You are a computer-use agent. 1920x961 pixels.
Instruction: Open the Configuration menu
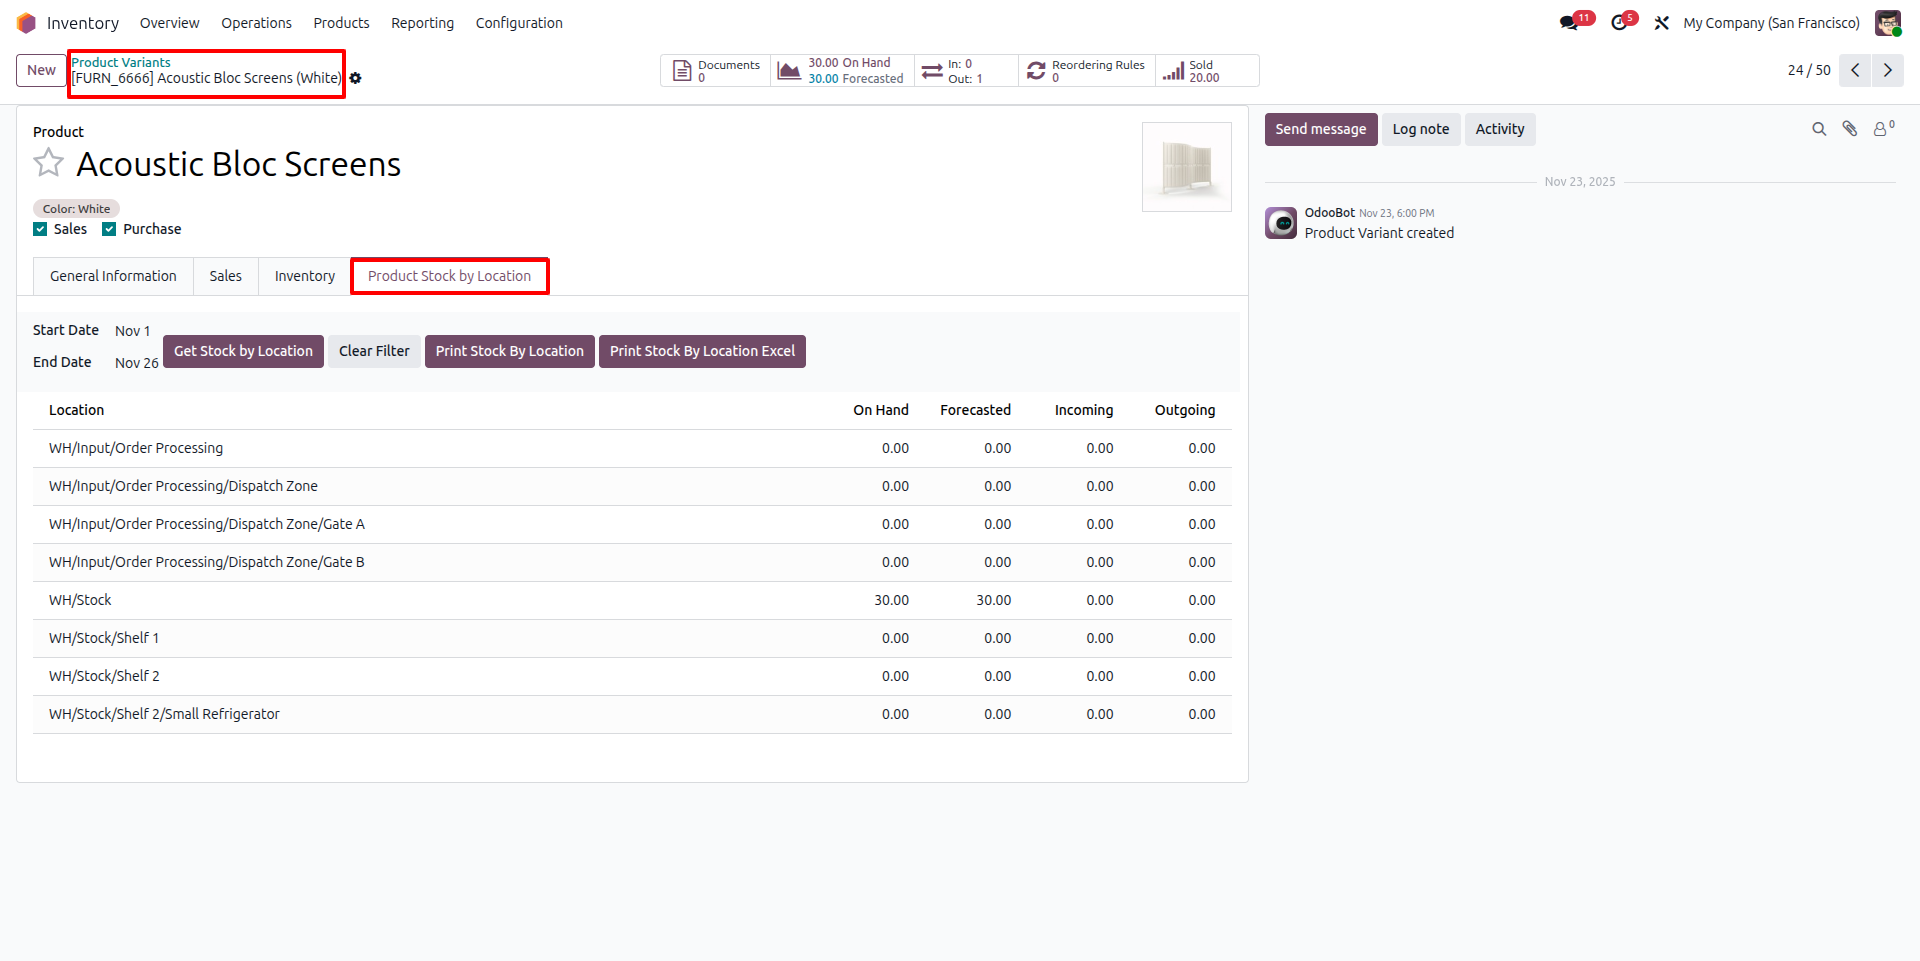pyautogui.click(x=519, y=23)
